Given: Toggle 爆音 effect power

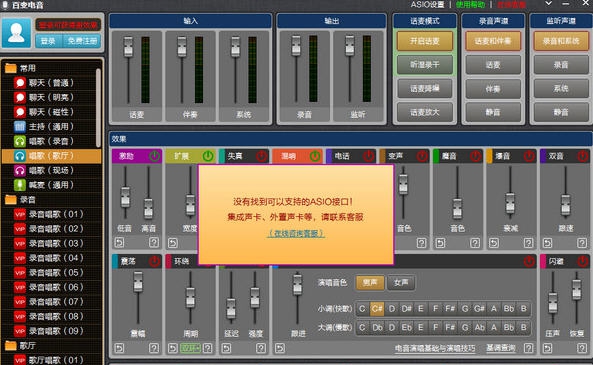Looking at the screenshot, I should (x=529, y=156).
